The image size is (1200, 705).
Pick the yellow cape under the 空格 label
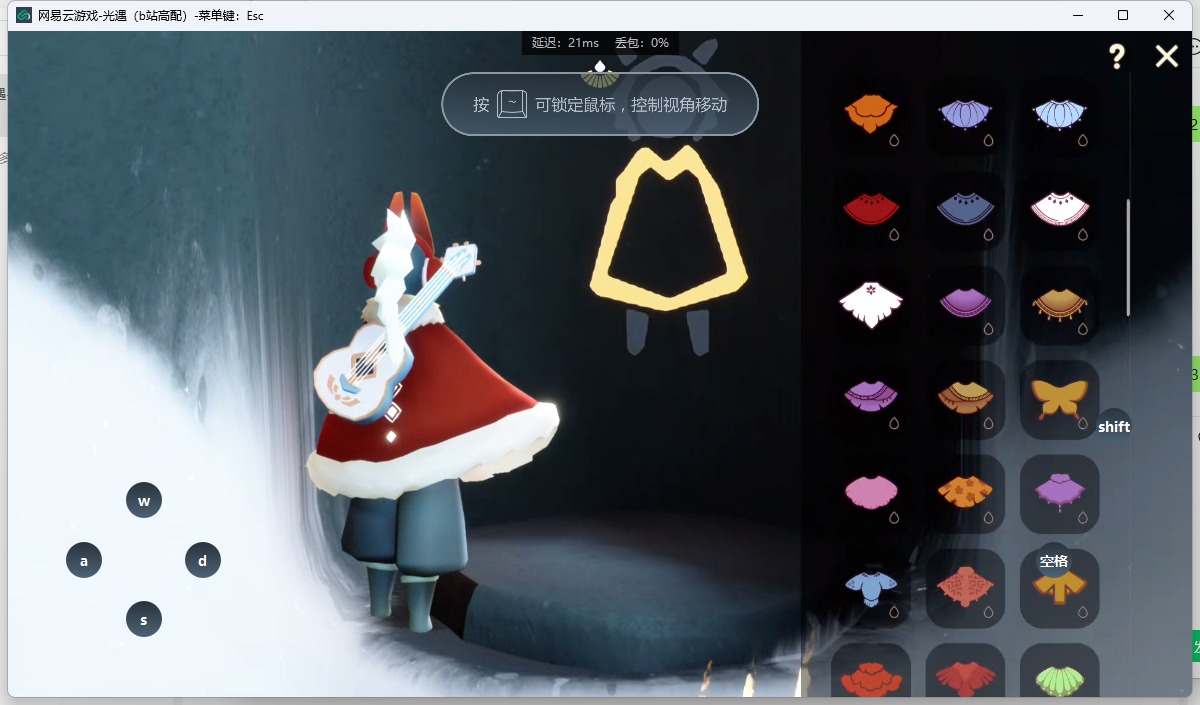1059,588
